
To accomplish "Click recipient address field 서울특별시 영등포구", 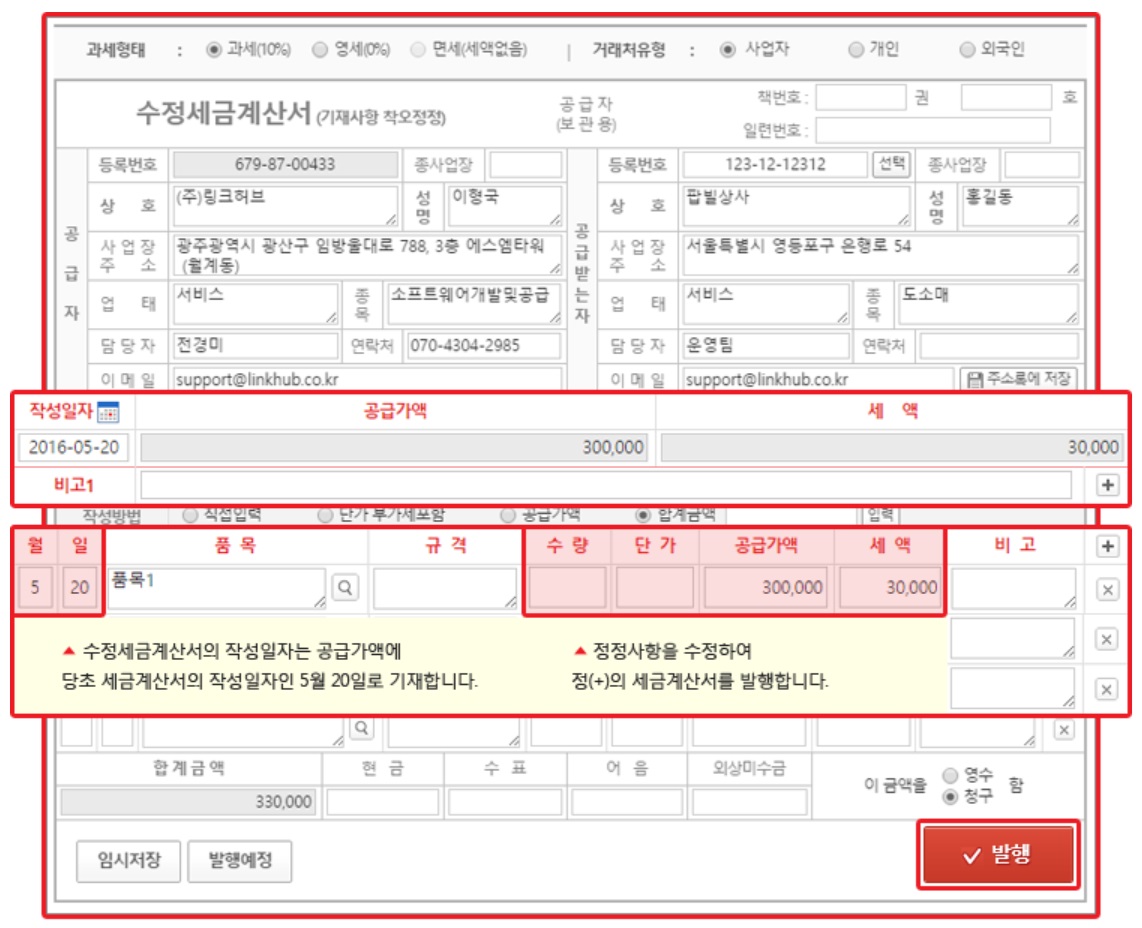I will 881,255.
